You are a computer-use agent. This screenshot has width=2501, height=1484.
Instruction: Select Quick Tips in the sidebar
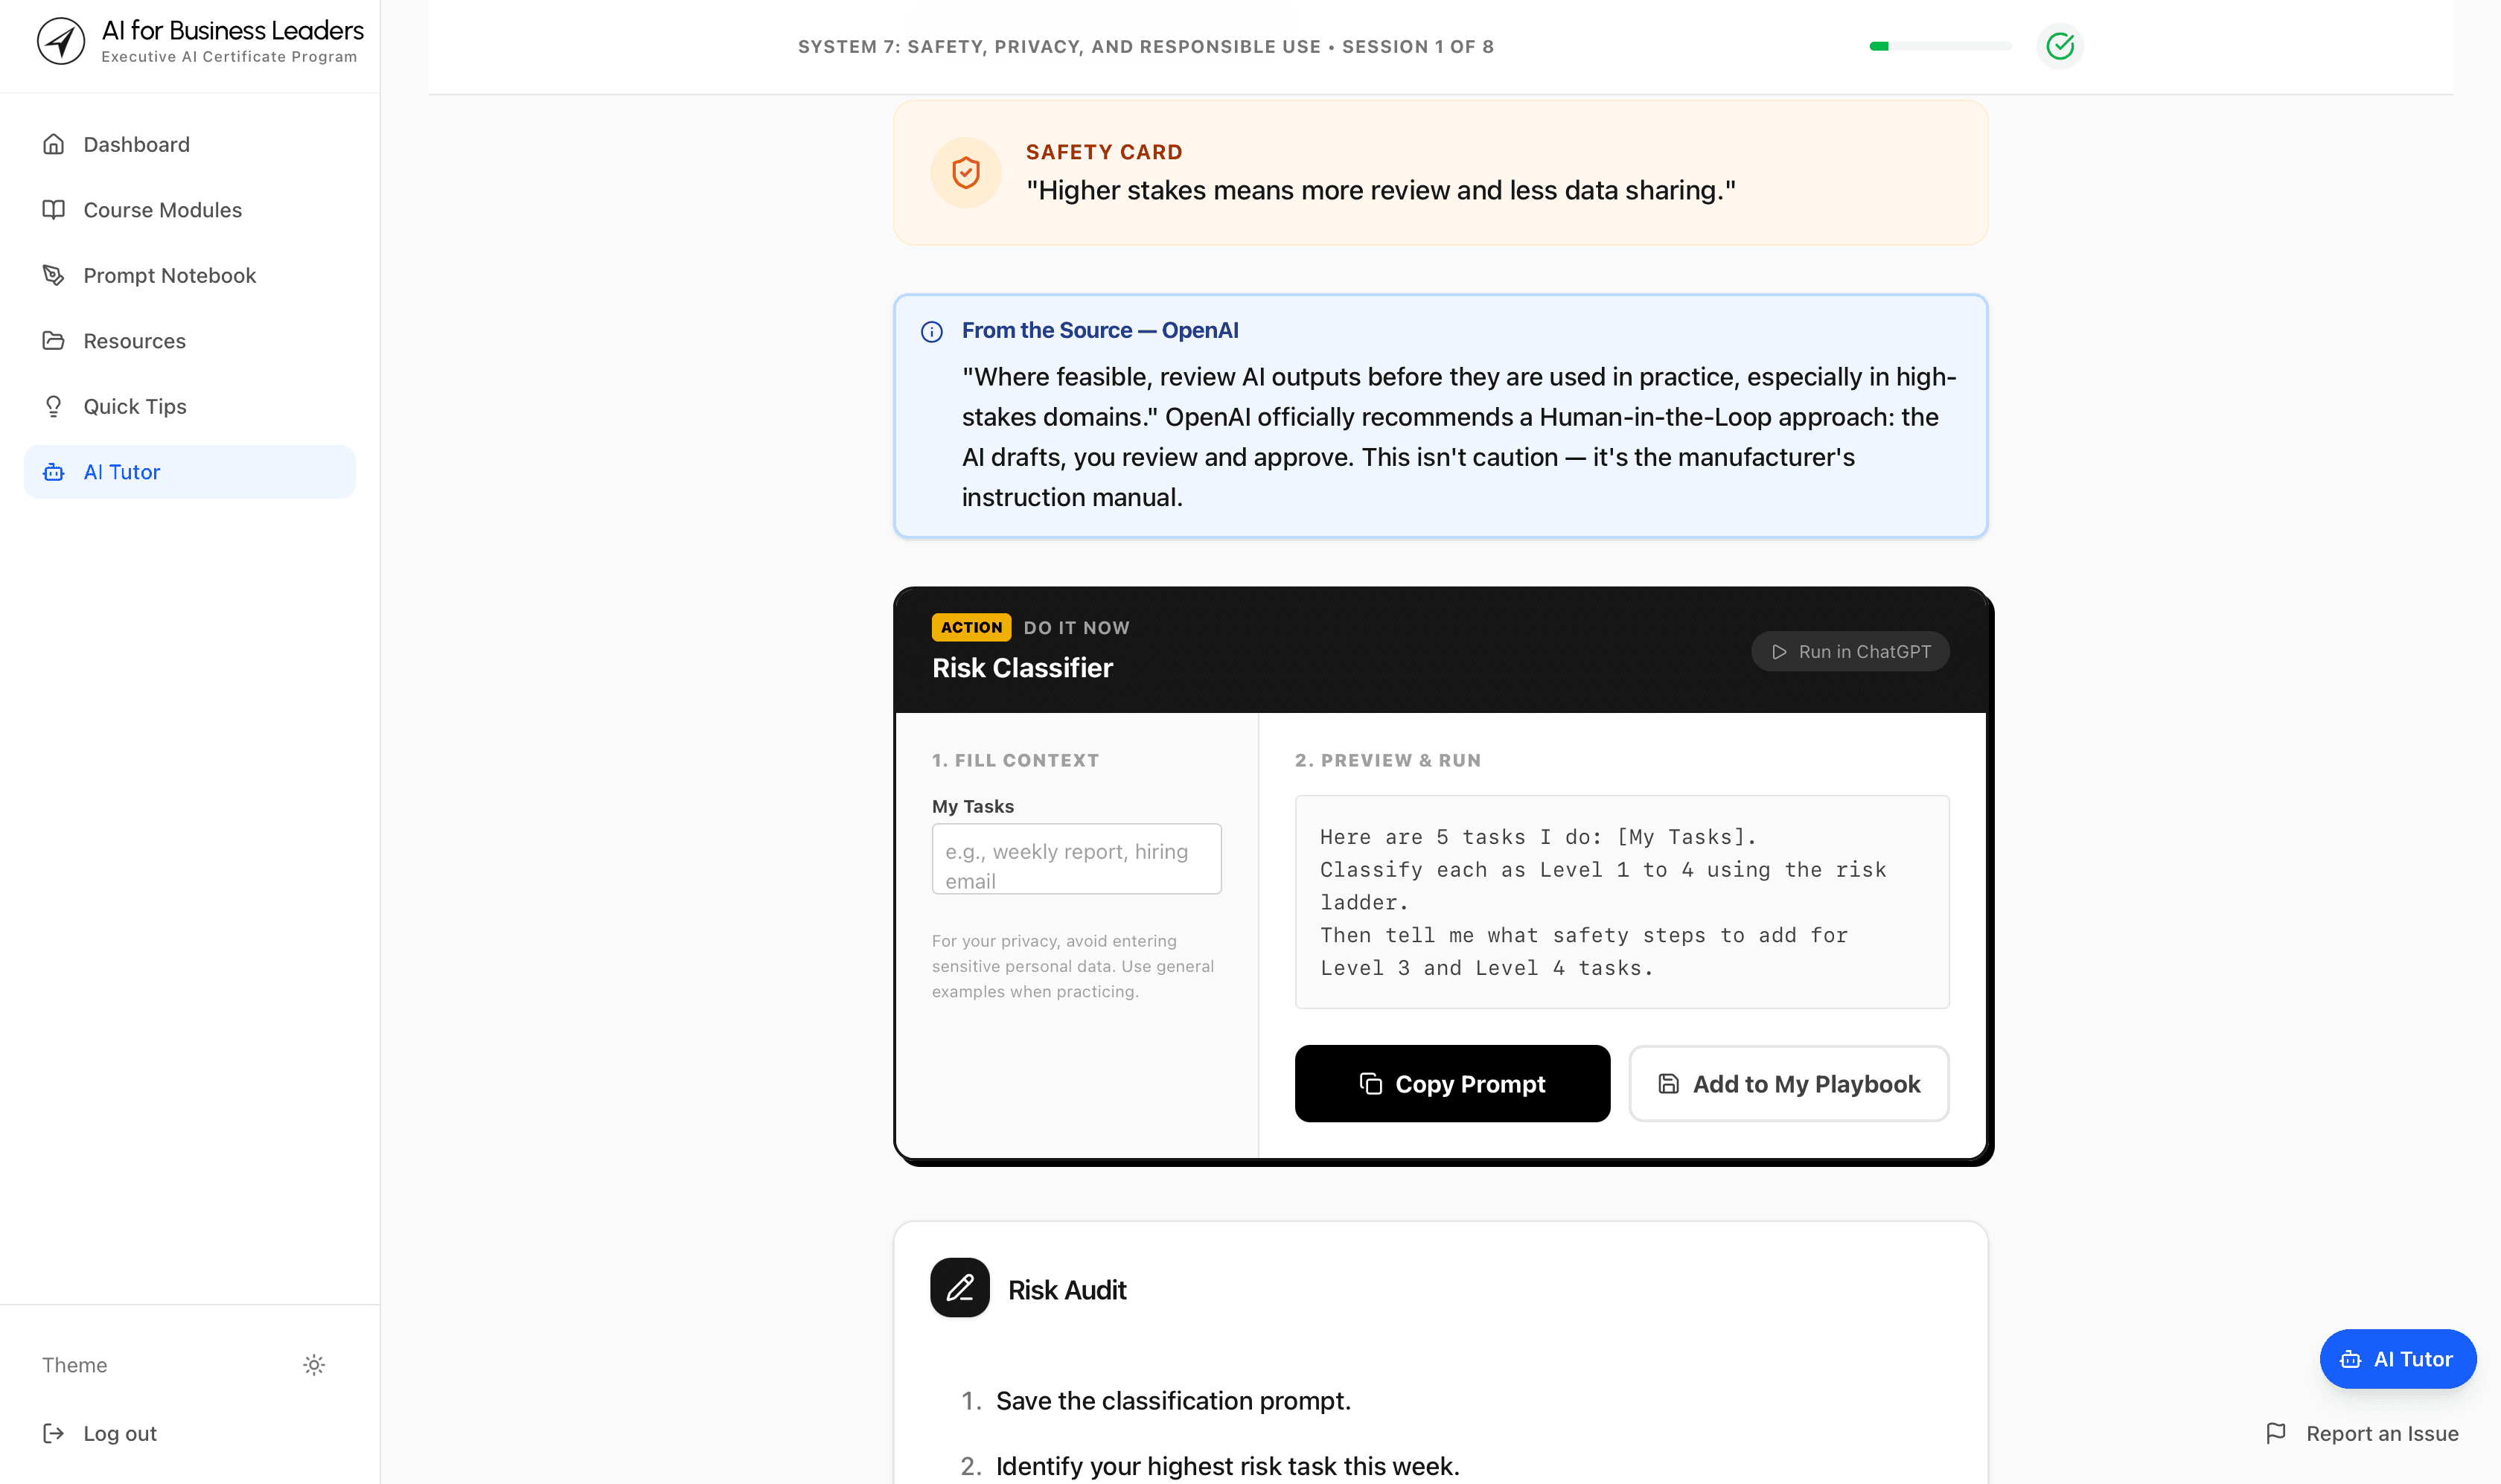135,407
